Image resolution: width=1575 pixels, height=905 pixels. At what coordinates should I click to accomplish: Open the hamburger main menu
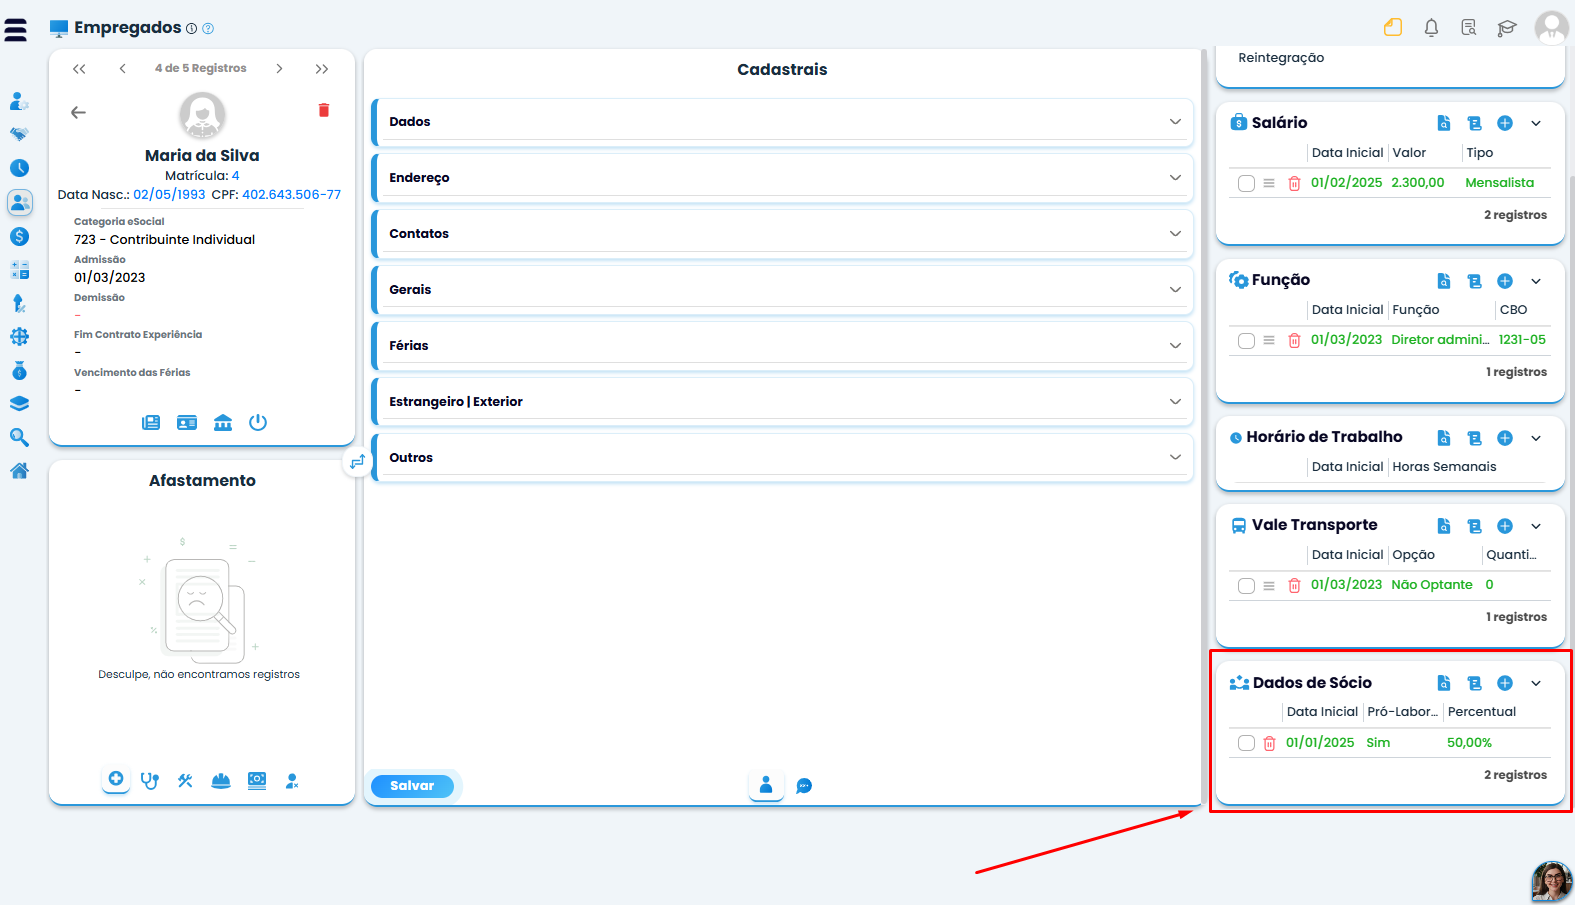pos(16,30)
